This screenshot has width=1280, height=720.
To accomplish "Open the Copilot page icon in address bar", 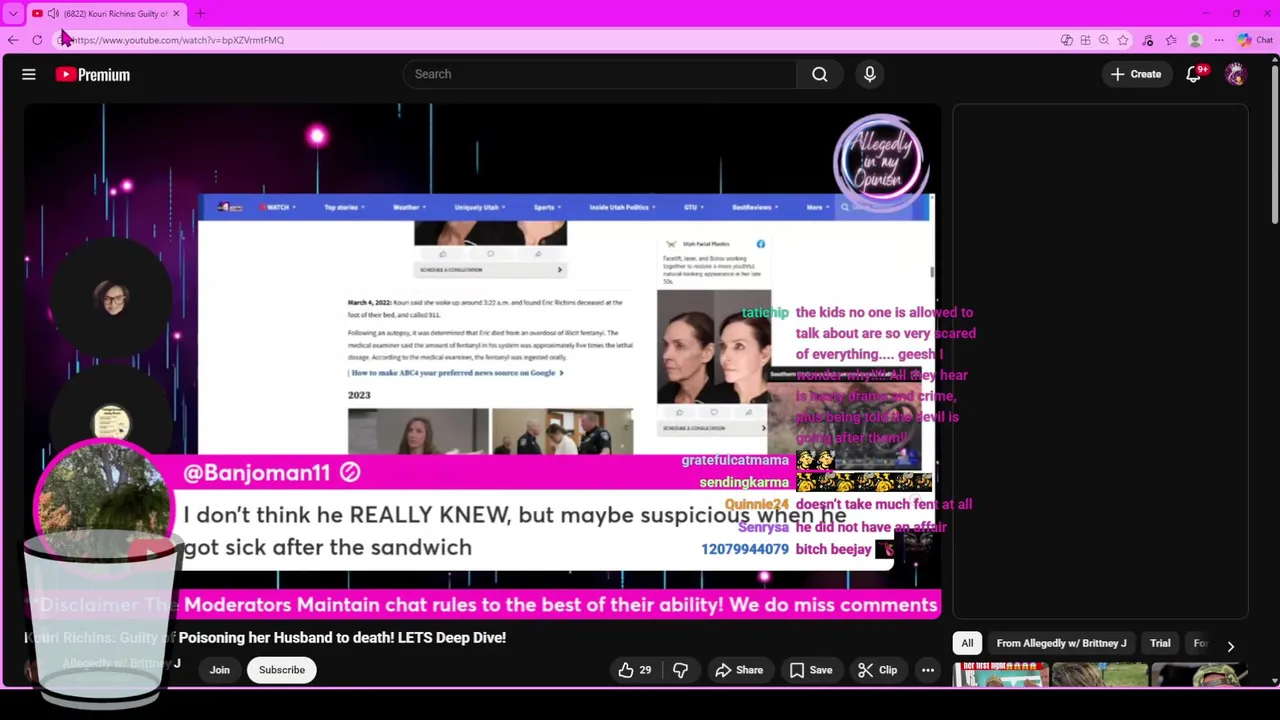I will [x=1067, y=40].
